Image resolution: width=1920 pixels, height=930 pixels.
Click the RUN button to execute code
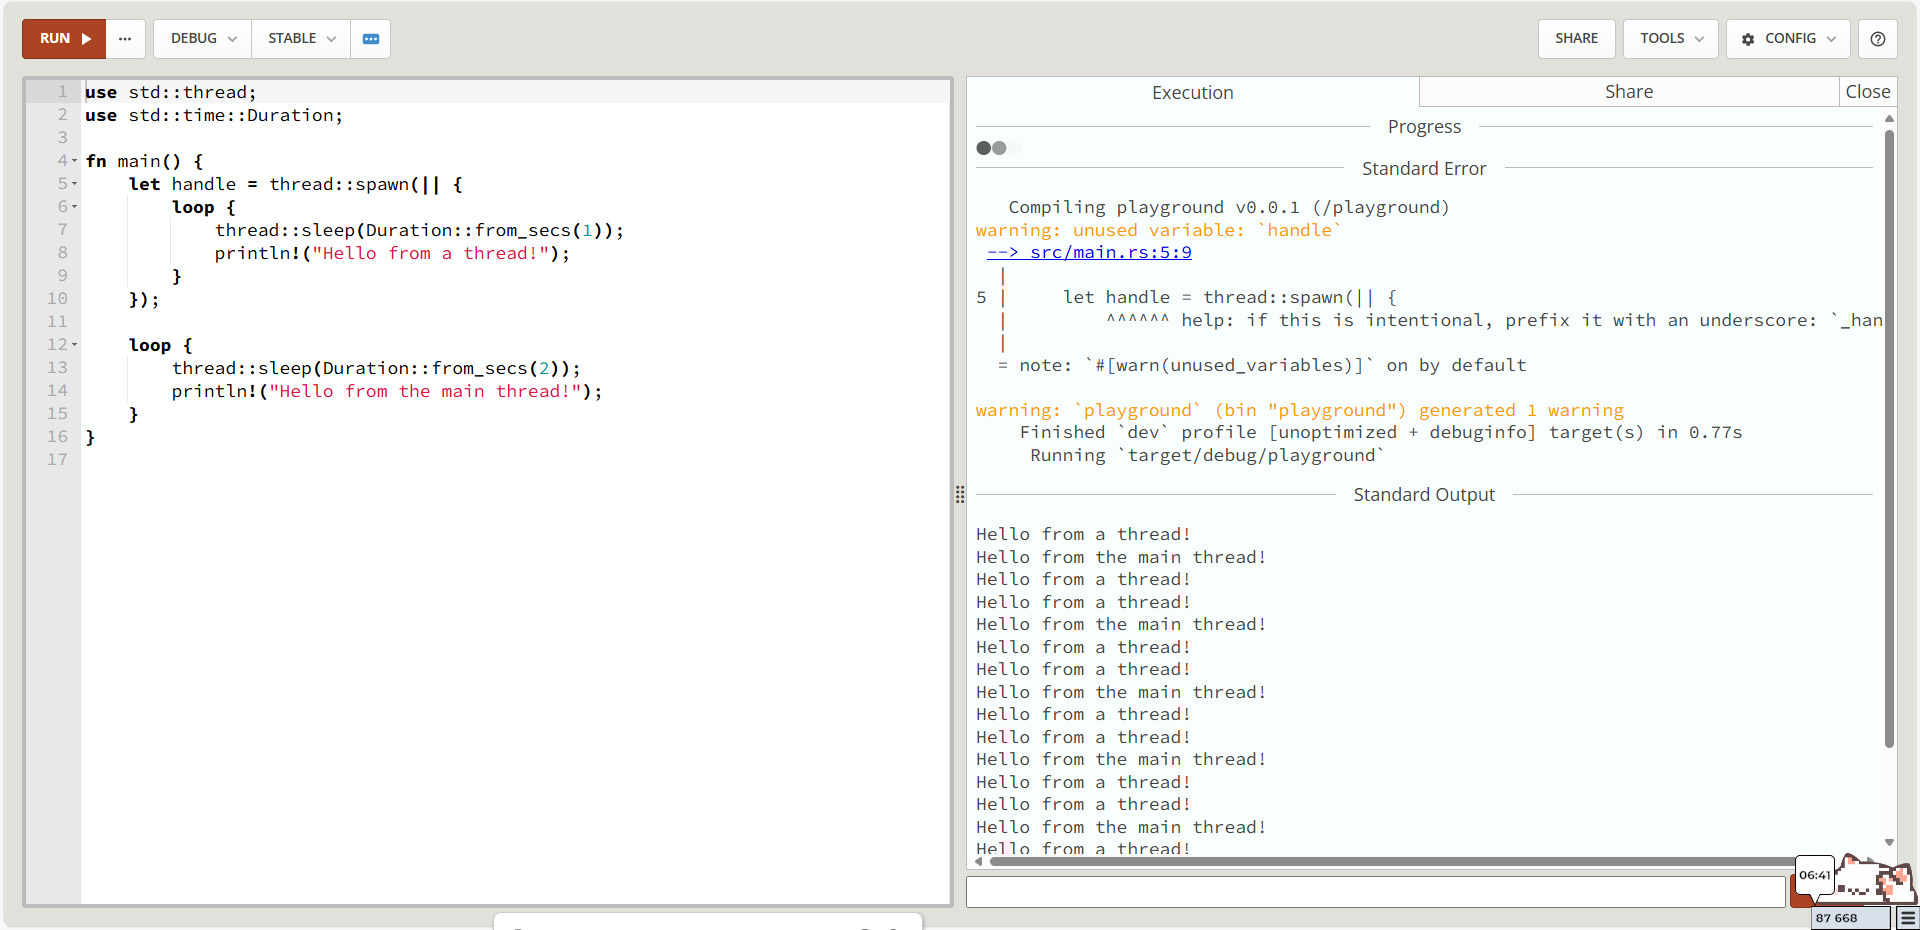(64, 39)
